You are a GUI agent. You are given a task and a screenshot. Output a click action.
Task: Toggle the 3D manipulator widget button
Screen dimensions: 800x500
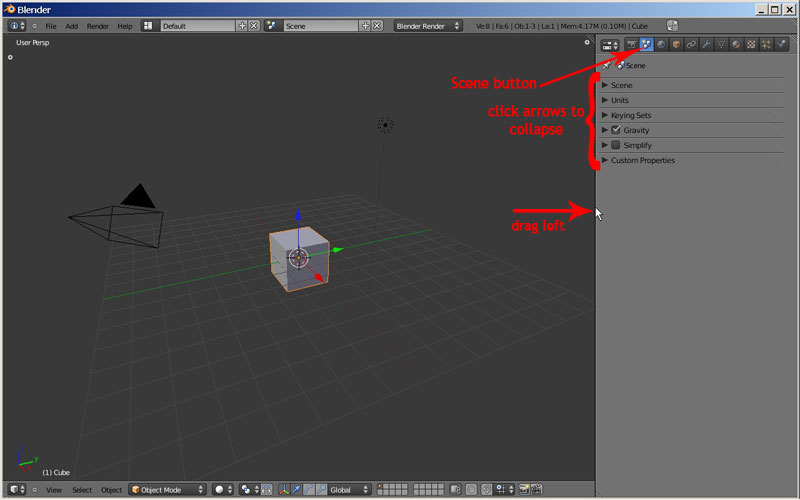coord(286,490)
